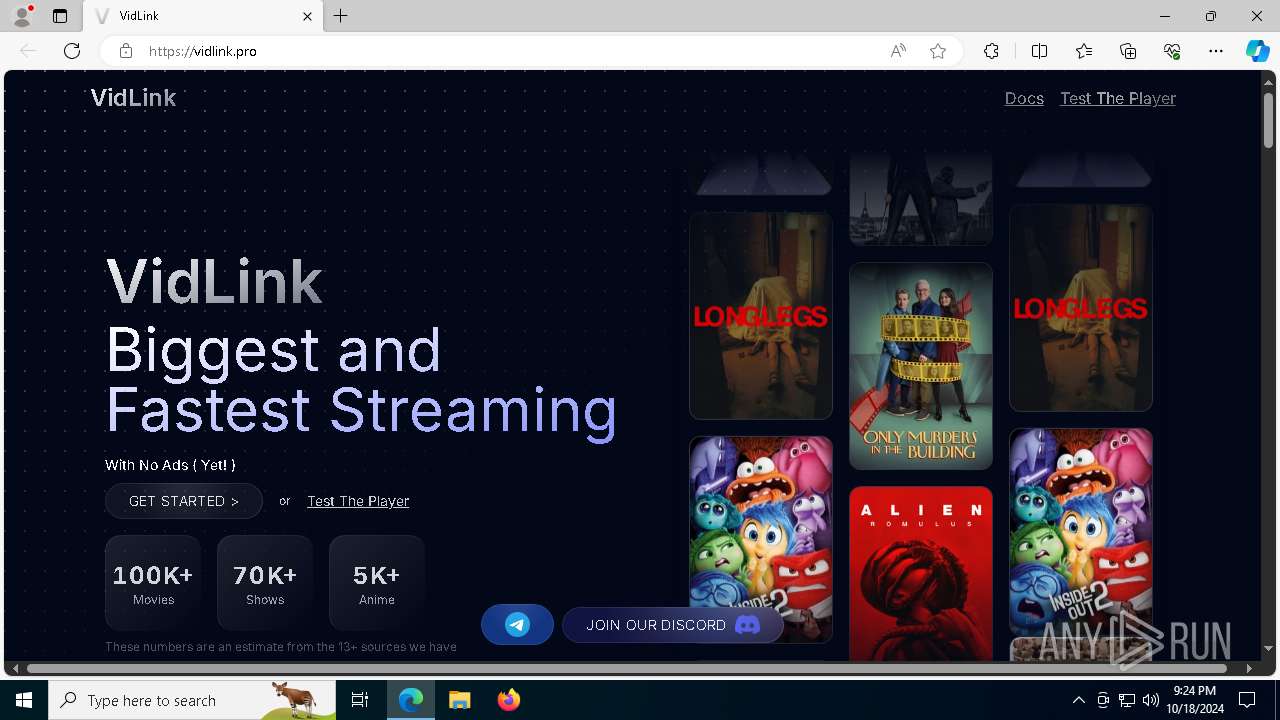Click the GET STARTED button

[184, 501]
